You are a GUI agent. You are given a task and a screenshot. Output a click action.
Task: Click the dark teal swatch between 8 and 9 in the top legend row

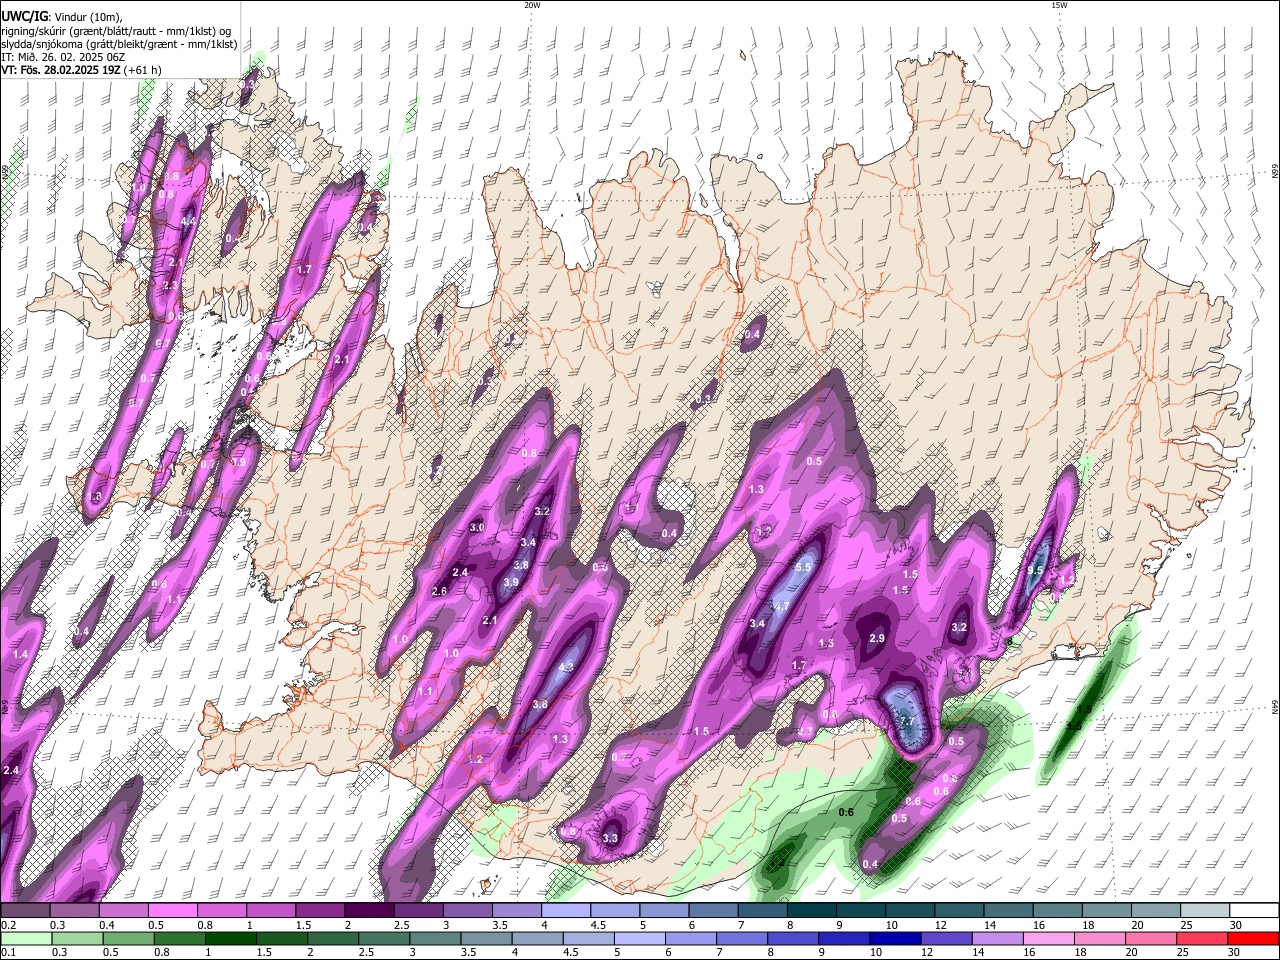[810, 911]
